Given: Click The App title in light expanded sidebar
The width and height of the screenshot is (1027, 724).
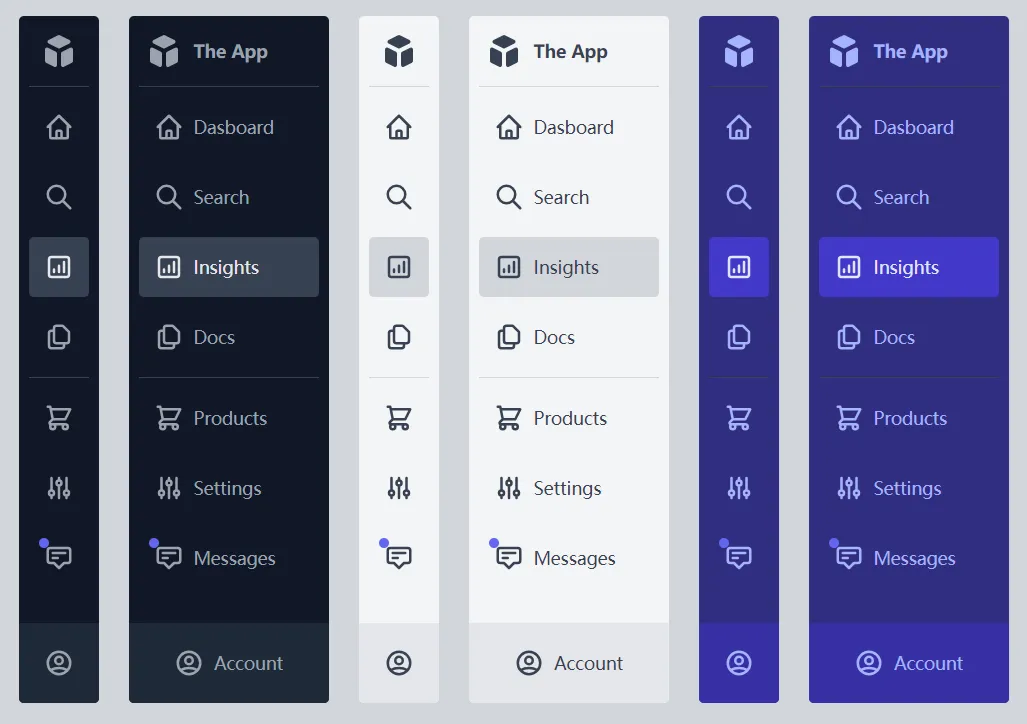Looking at the screenshot, I should [570, 52].
